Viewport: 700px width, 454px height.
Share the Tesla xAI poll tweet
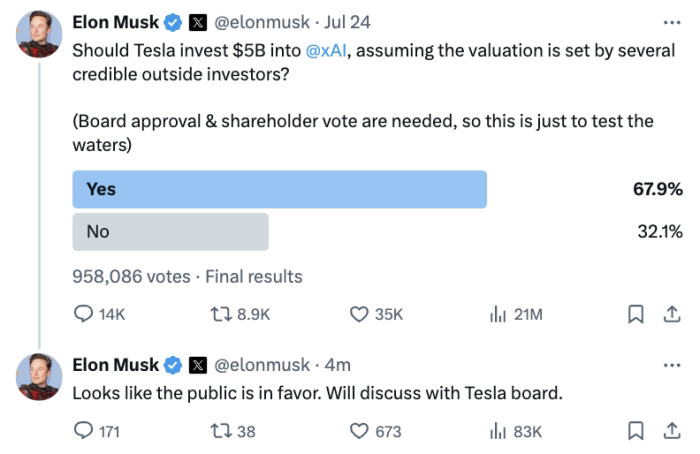[666, 314]
